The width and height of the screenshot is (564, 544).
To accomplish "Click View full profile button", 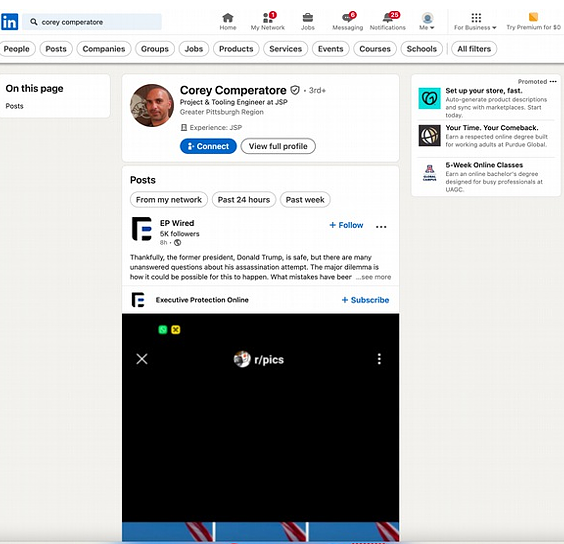I will pyautogui.click(x=278, y=146).
